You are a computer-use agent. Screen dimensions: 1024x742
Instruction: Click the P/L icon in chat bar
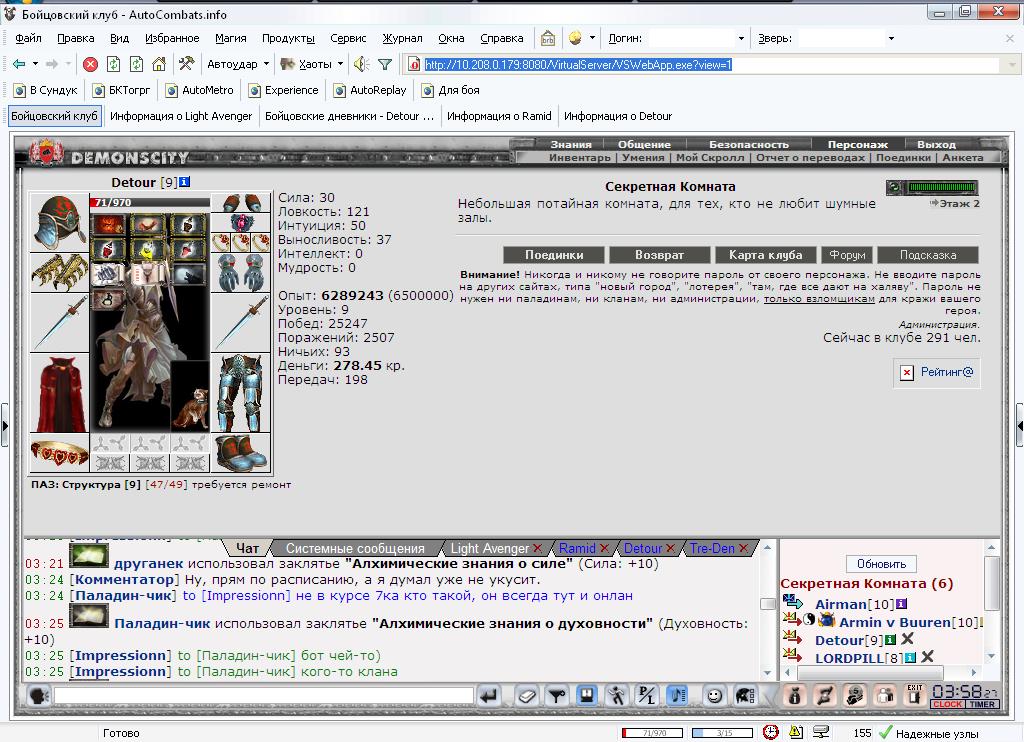(x=647, y=696)
